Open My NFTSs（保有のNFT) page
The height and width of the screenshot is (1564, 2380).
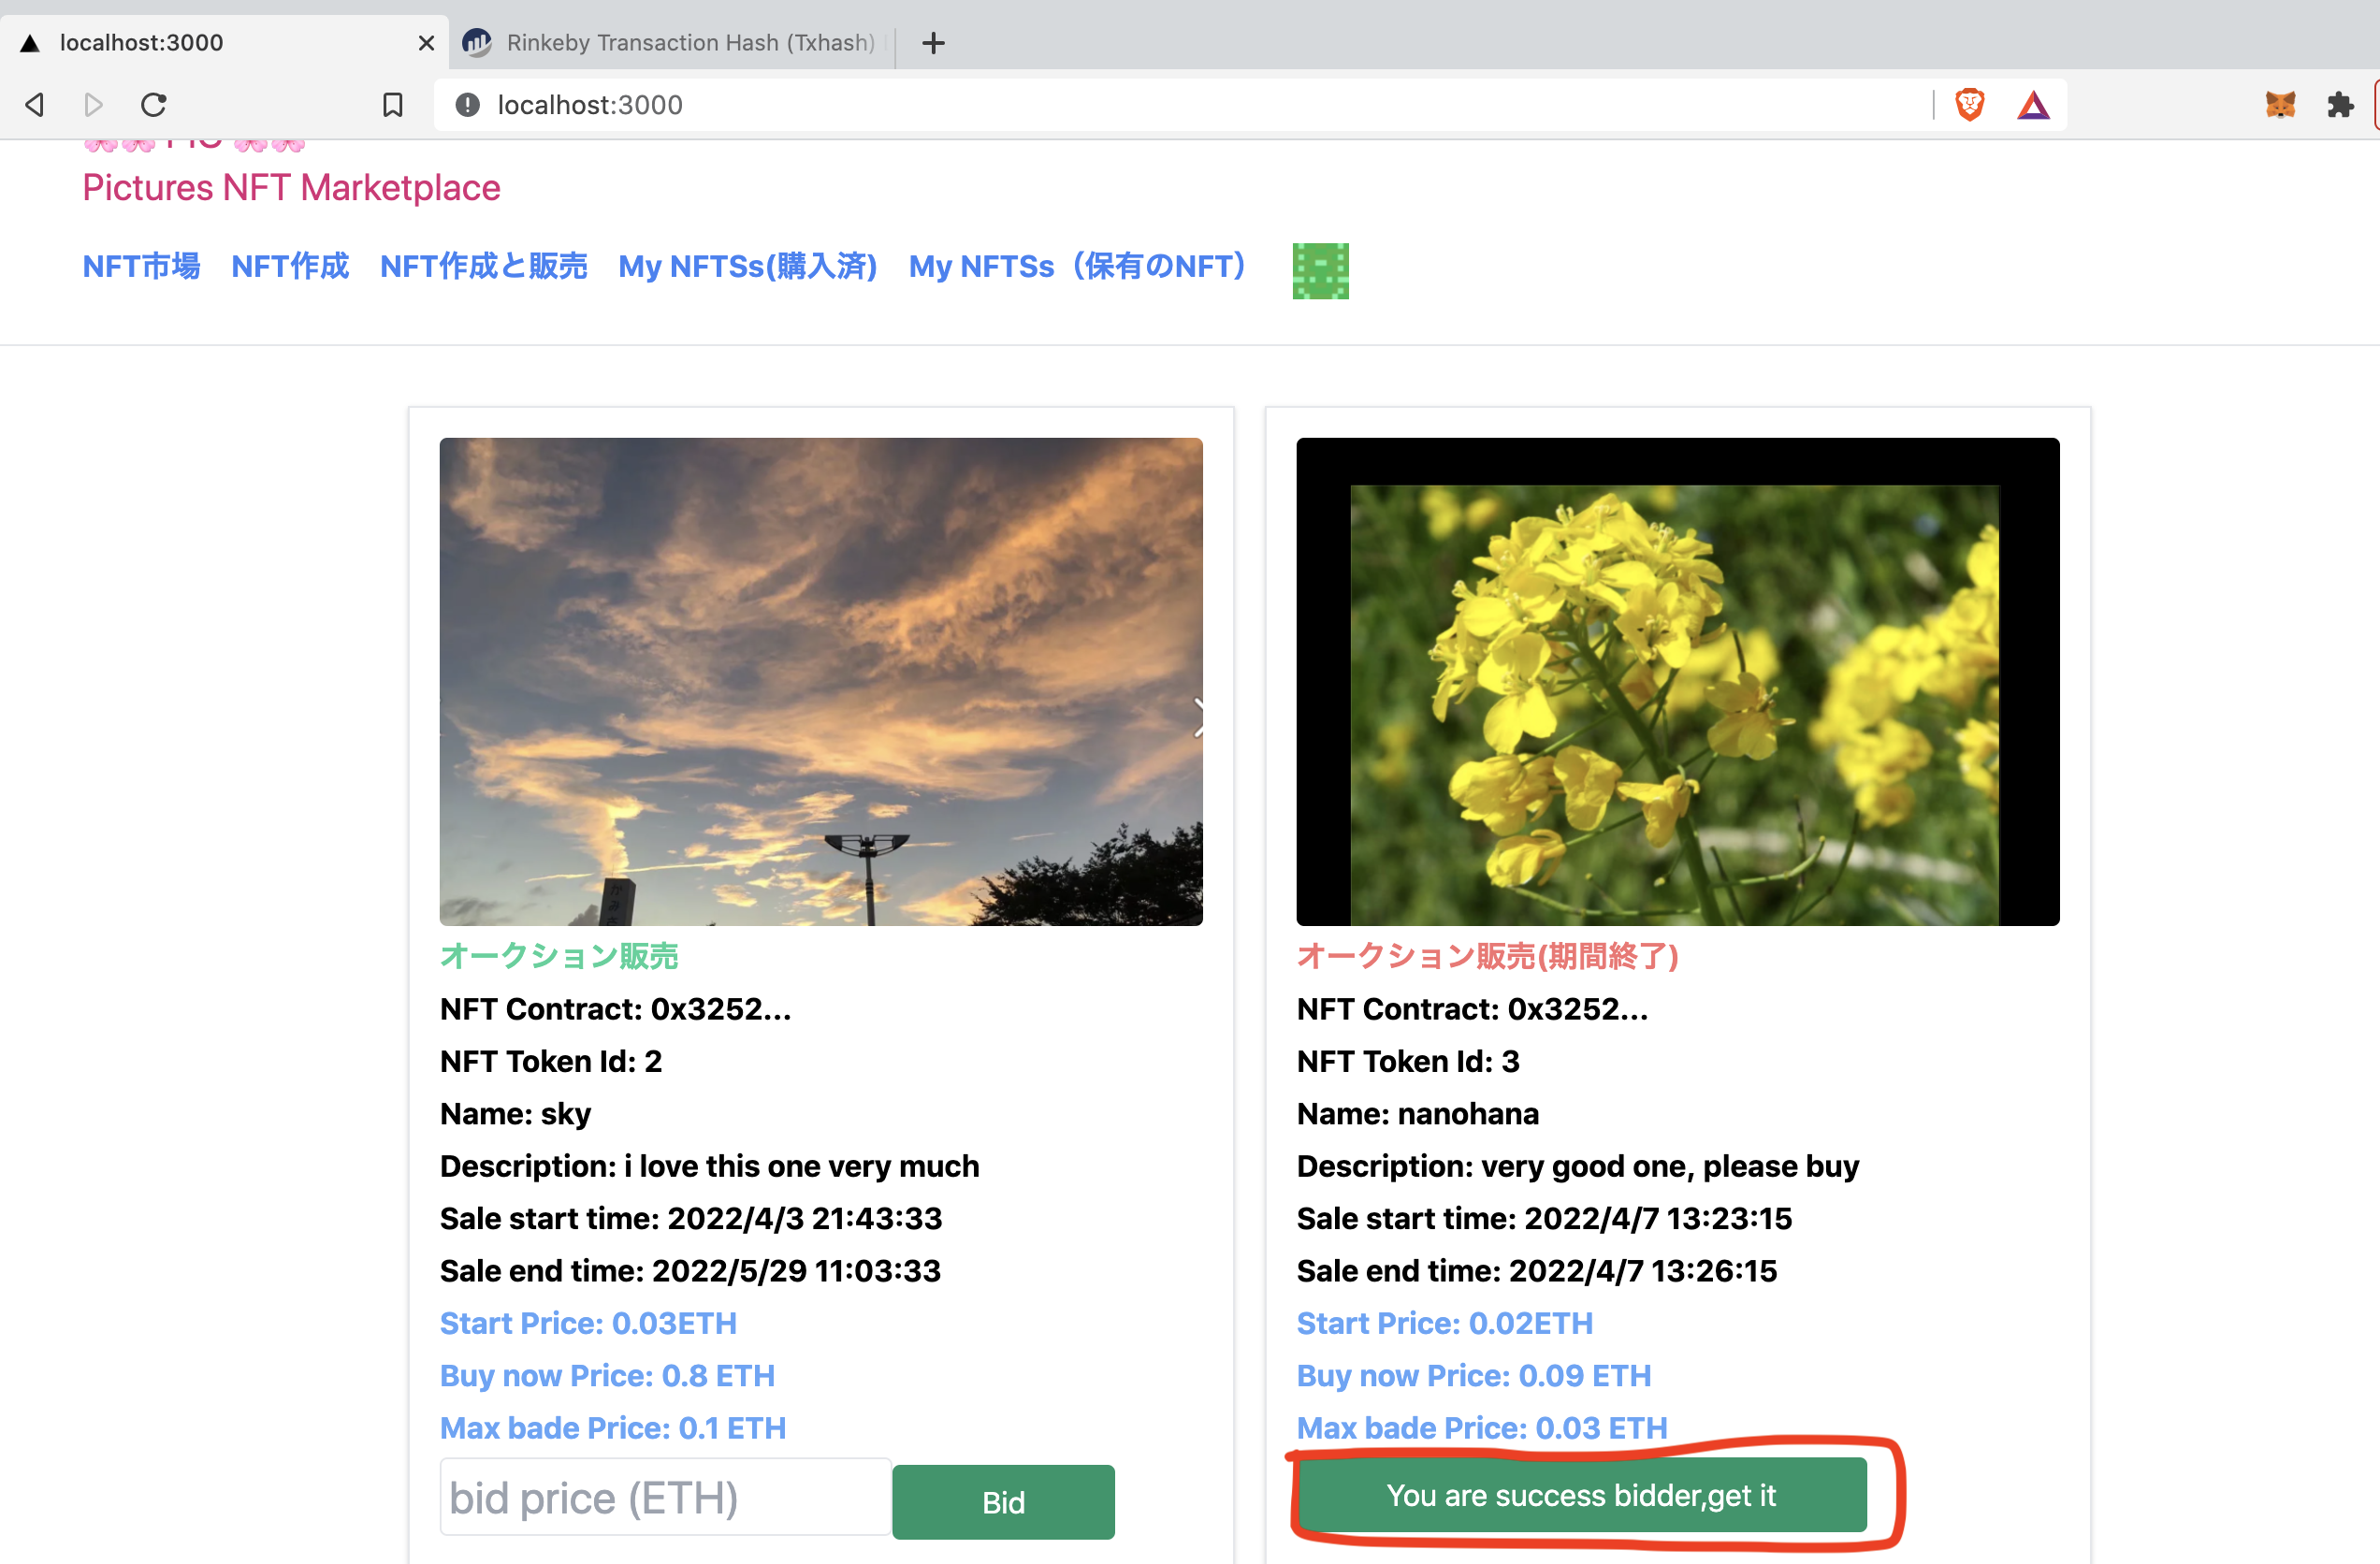coord(1078,266)
